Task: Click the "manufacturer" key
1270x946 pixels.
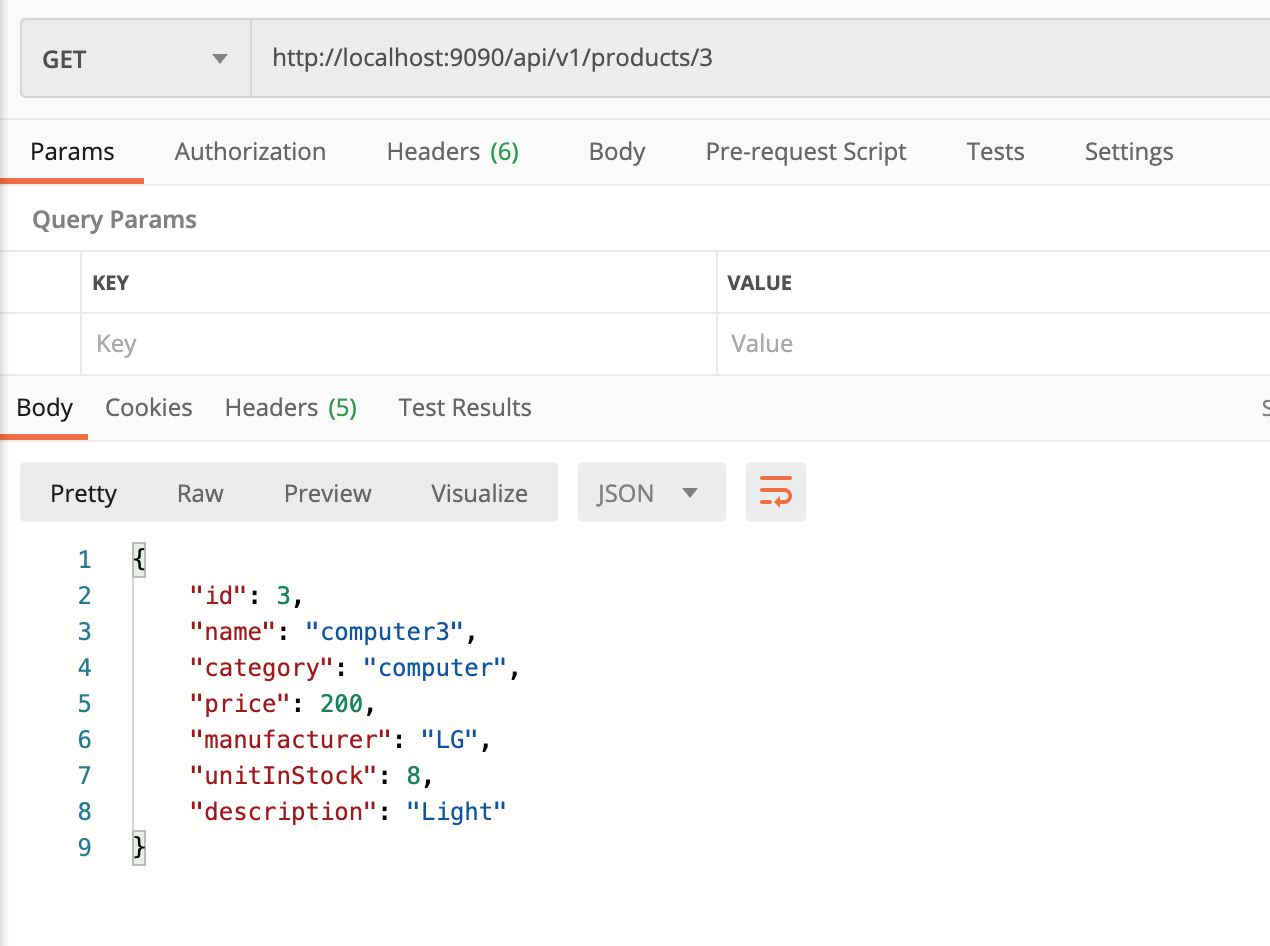Action: (290, 740)
